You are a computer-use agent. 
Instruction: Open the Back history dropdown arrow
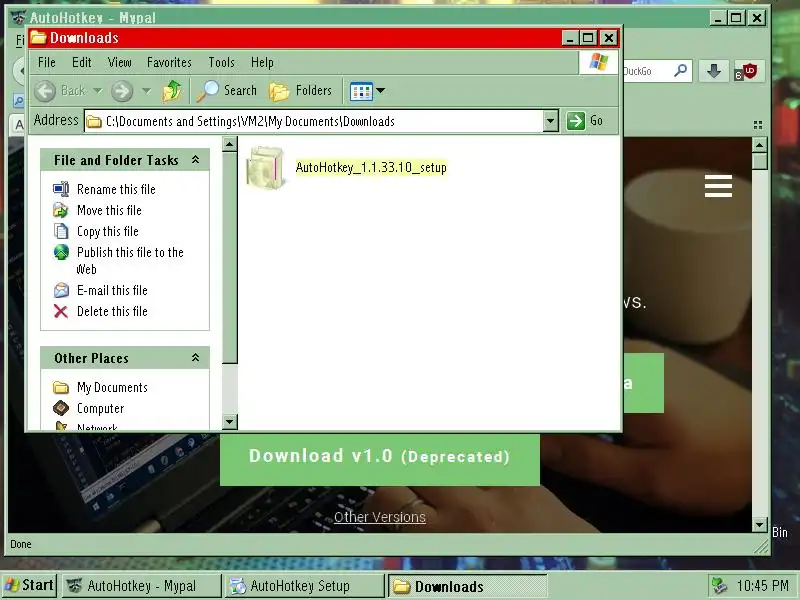[97, 91]
